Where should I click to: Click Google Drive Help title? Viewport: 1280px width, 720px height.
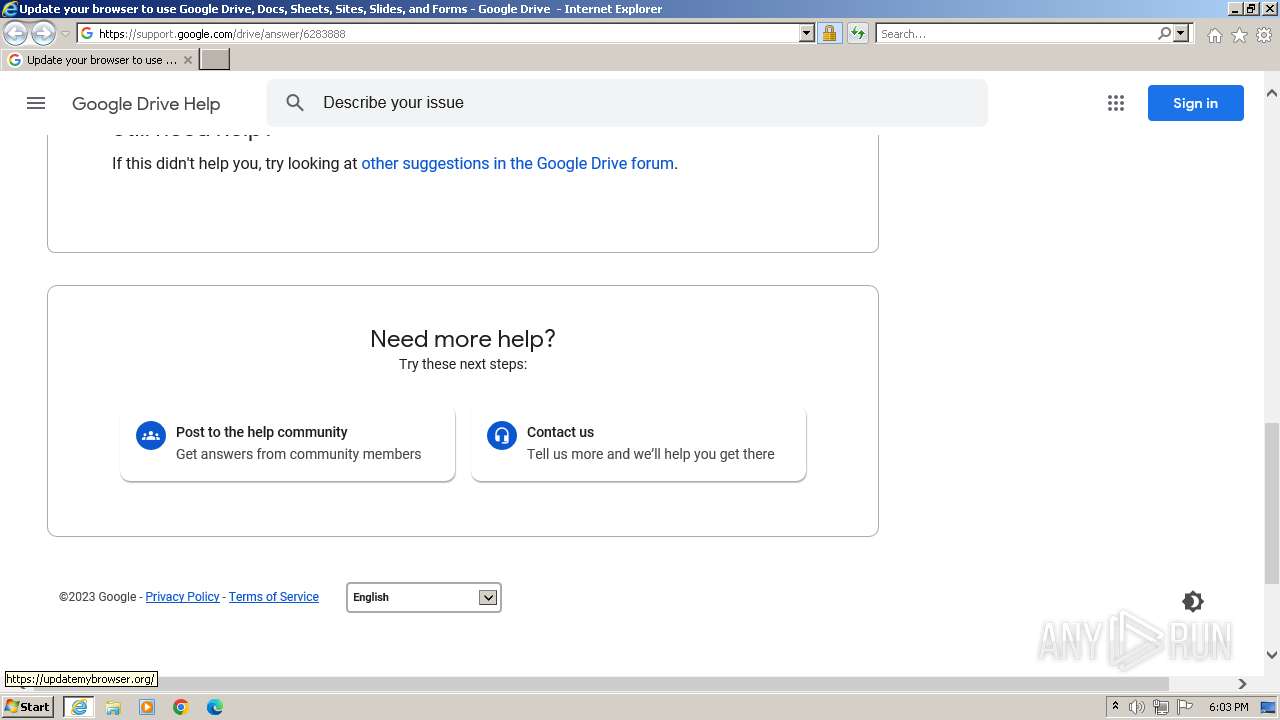point(146,104)
